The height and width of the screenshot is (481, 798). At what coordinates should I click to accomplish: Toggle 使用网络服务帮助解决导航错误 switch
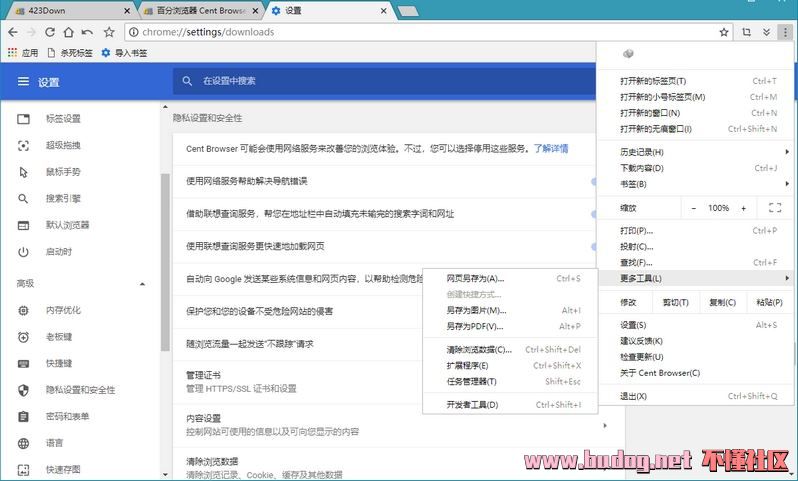click(x=593, y=181)
